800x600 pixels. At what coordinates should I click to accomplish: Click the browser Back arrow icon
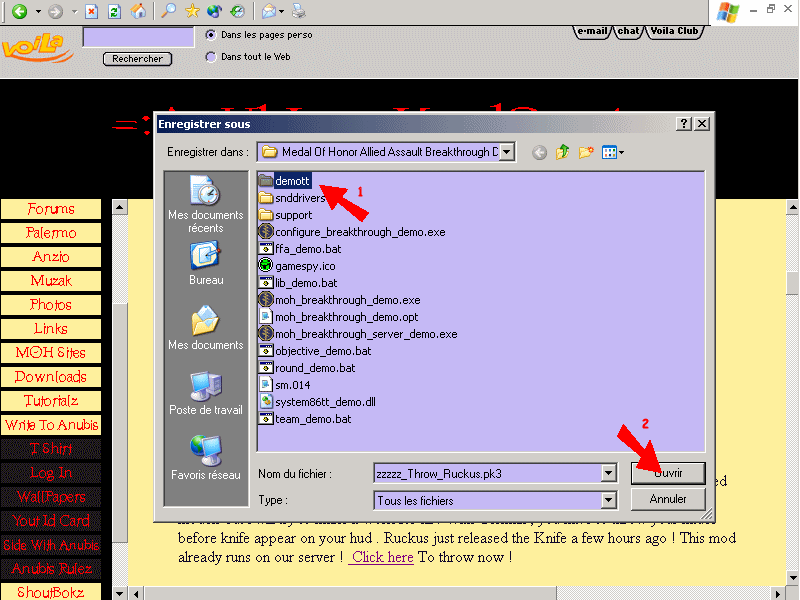click(x=20, y=11)
